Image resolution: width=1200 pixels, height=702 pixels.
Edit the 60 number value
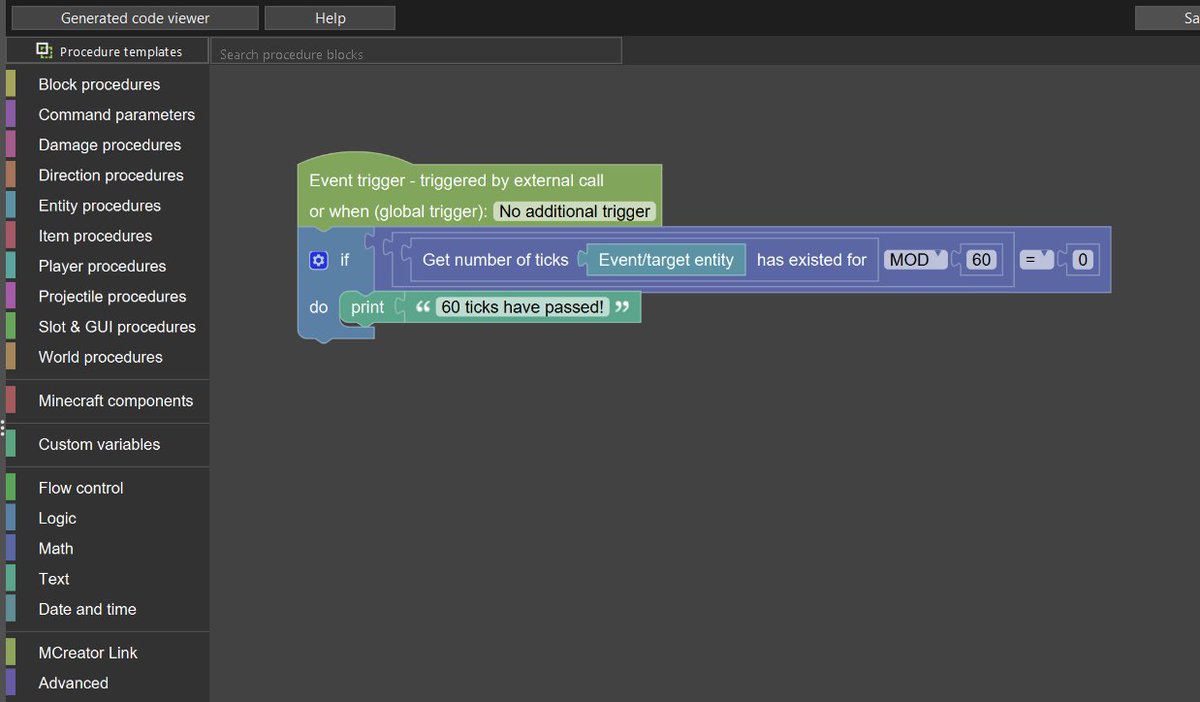(x=981, y=260)
